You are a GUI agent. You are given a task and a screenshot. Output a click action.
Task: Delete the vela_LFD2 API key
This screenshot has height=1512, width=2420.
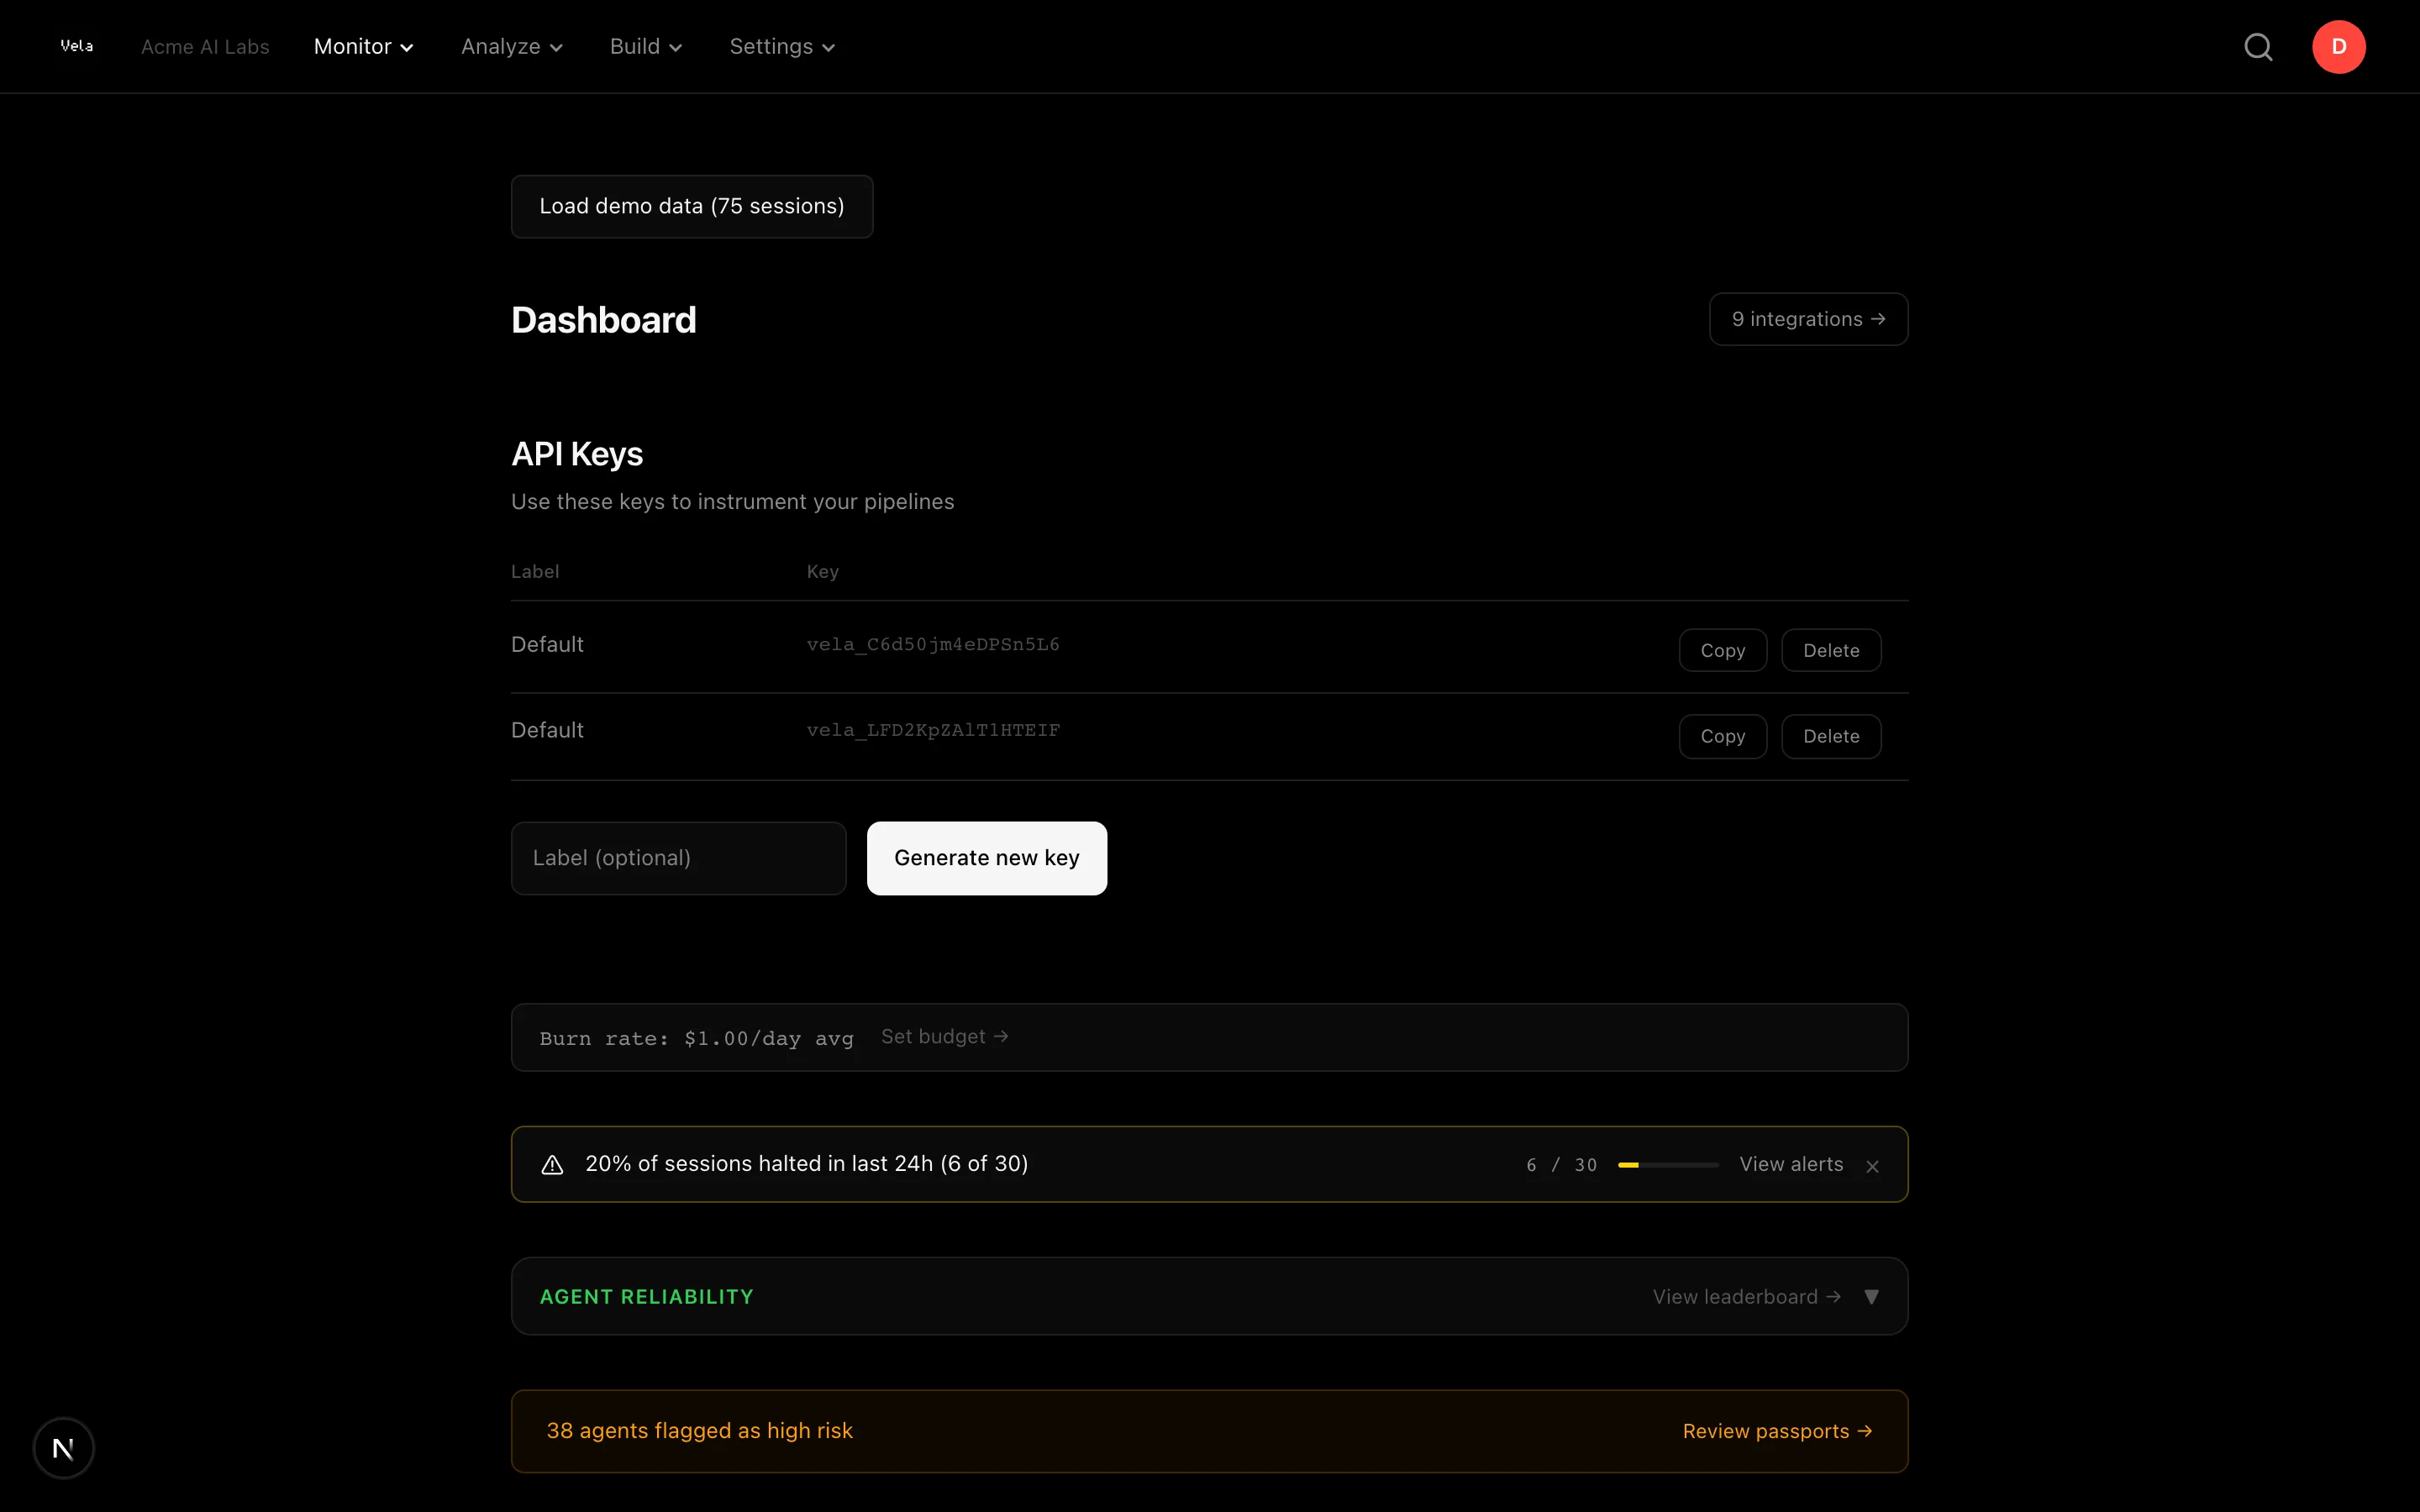1830,736
